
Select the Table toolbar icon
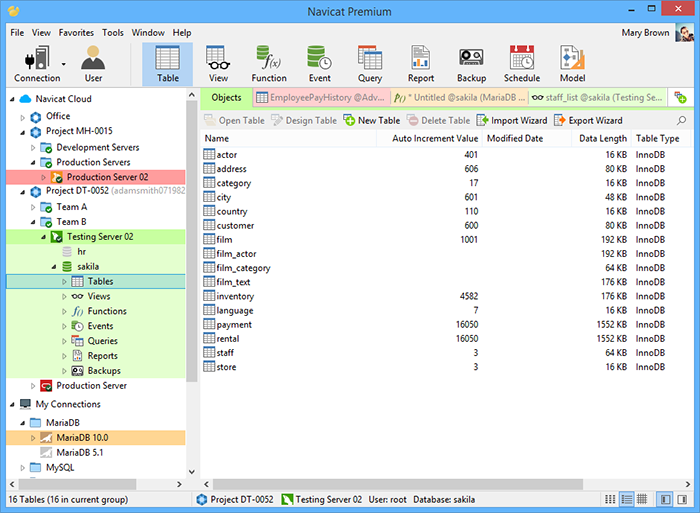167,64
